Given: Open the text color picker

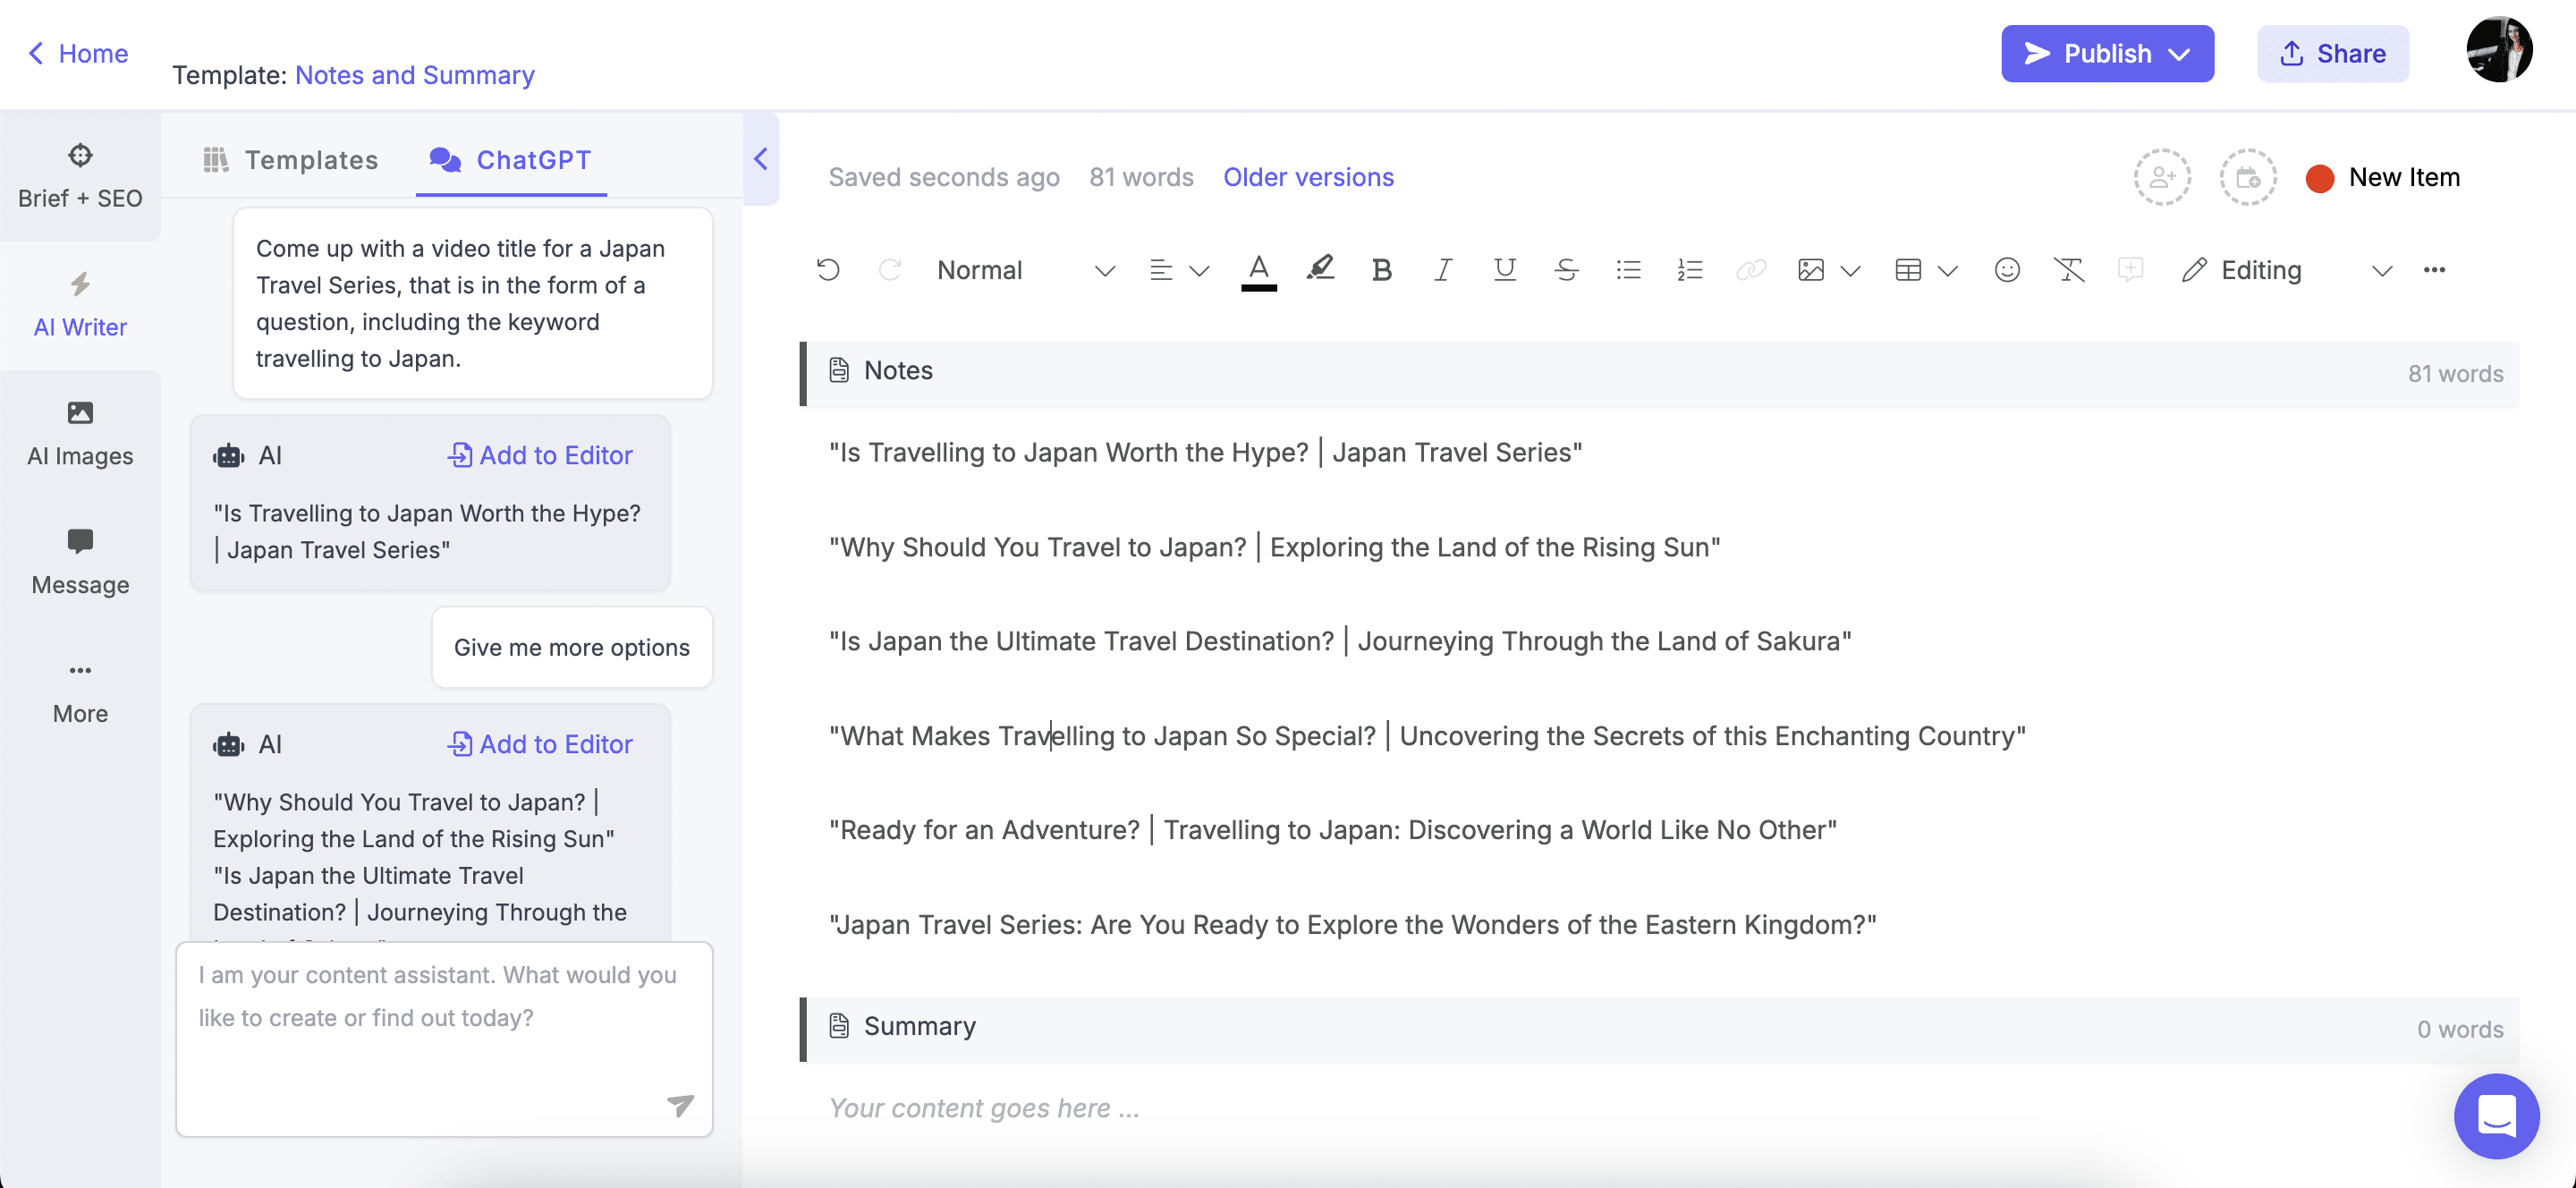Looking at the screenshot, I should point(1259,270).
